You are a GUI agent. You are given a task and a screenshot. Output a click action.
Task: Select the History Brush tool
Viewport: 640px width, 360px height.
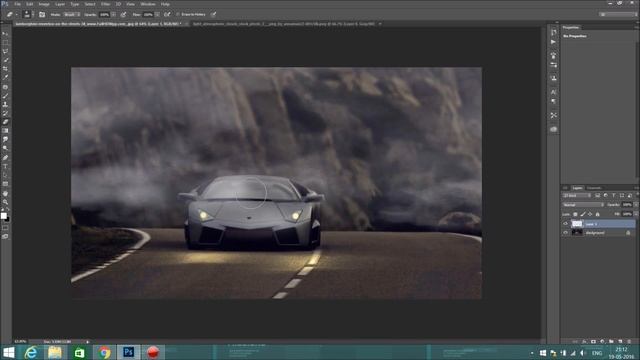point(5,113)
